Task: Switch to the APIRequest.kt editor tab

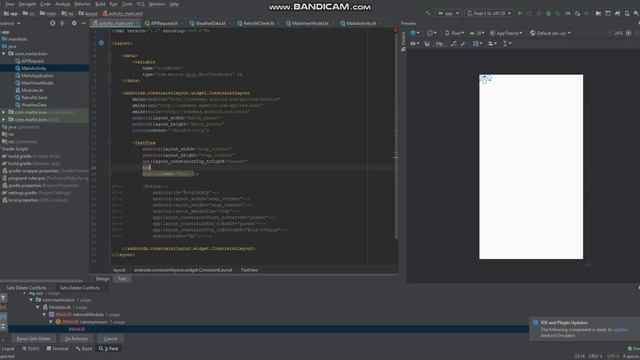Action: tap(164, 23)
